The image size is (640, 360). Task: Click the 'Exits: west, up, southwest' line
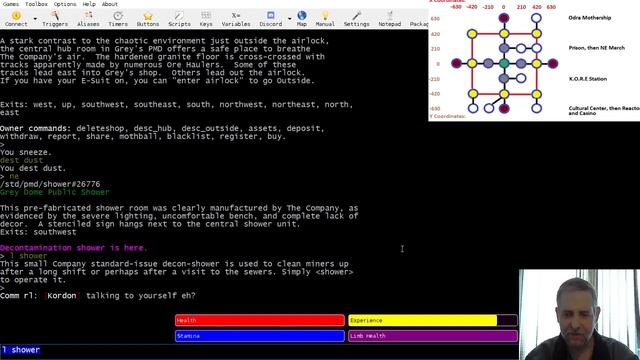click(176, 108)
